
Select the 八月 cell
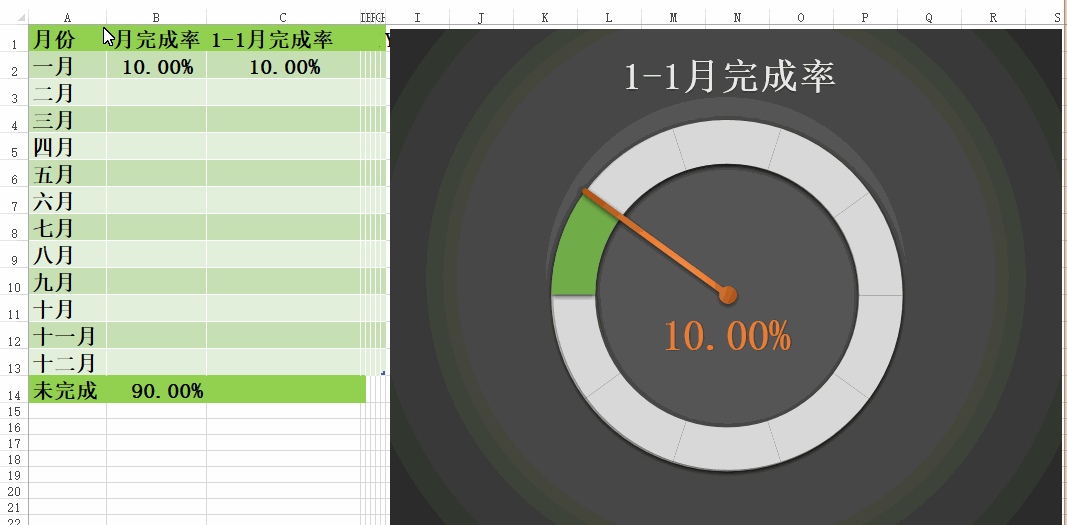click(67, 255)
